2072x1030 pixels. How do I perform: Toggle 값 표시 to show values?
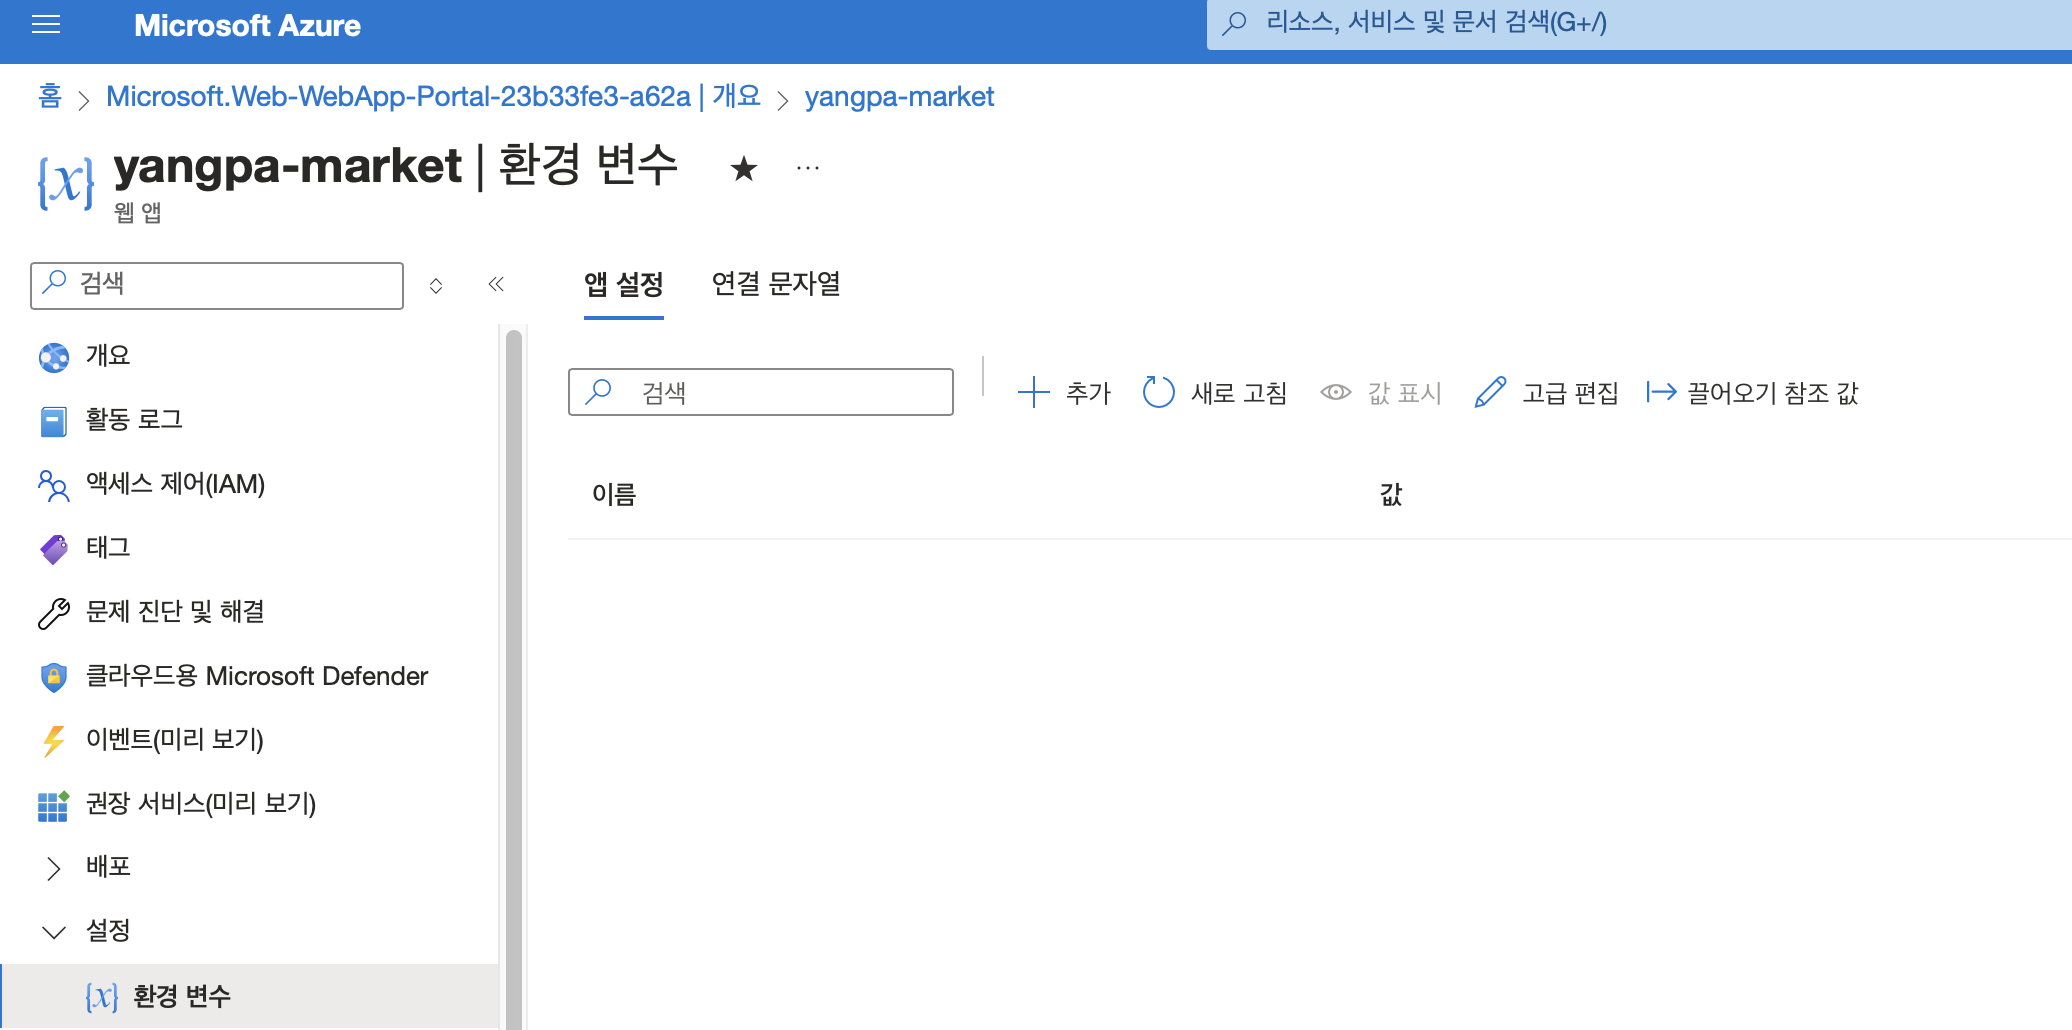tap(1381, 393)
